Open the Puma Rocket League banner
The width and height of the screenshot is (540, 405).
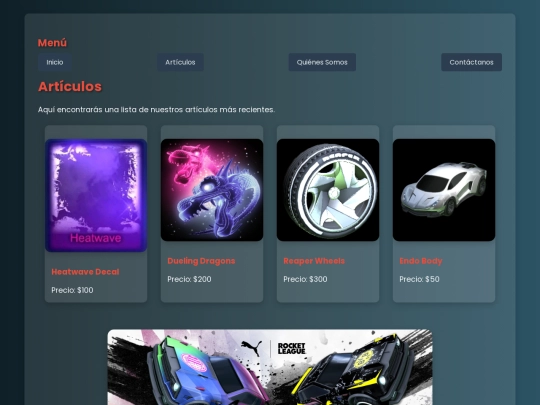(270, 367)
